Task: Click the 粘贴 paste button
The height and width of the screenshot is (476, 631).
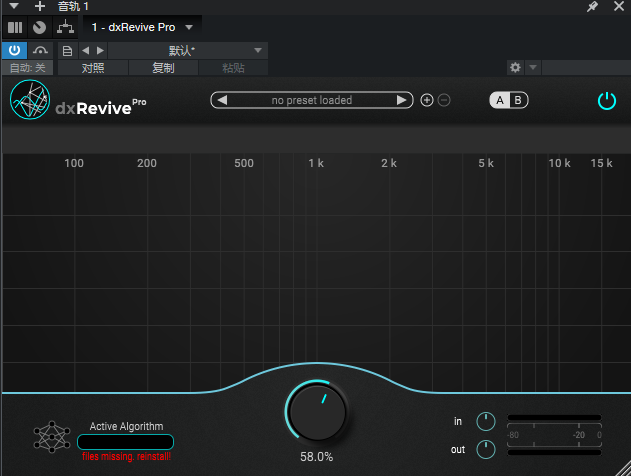Action: click(x=233, y=68)
